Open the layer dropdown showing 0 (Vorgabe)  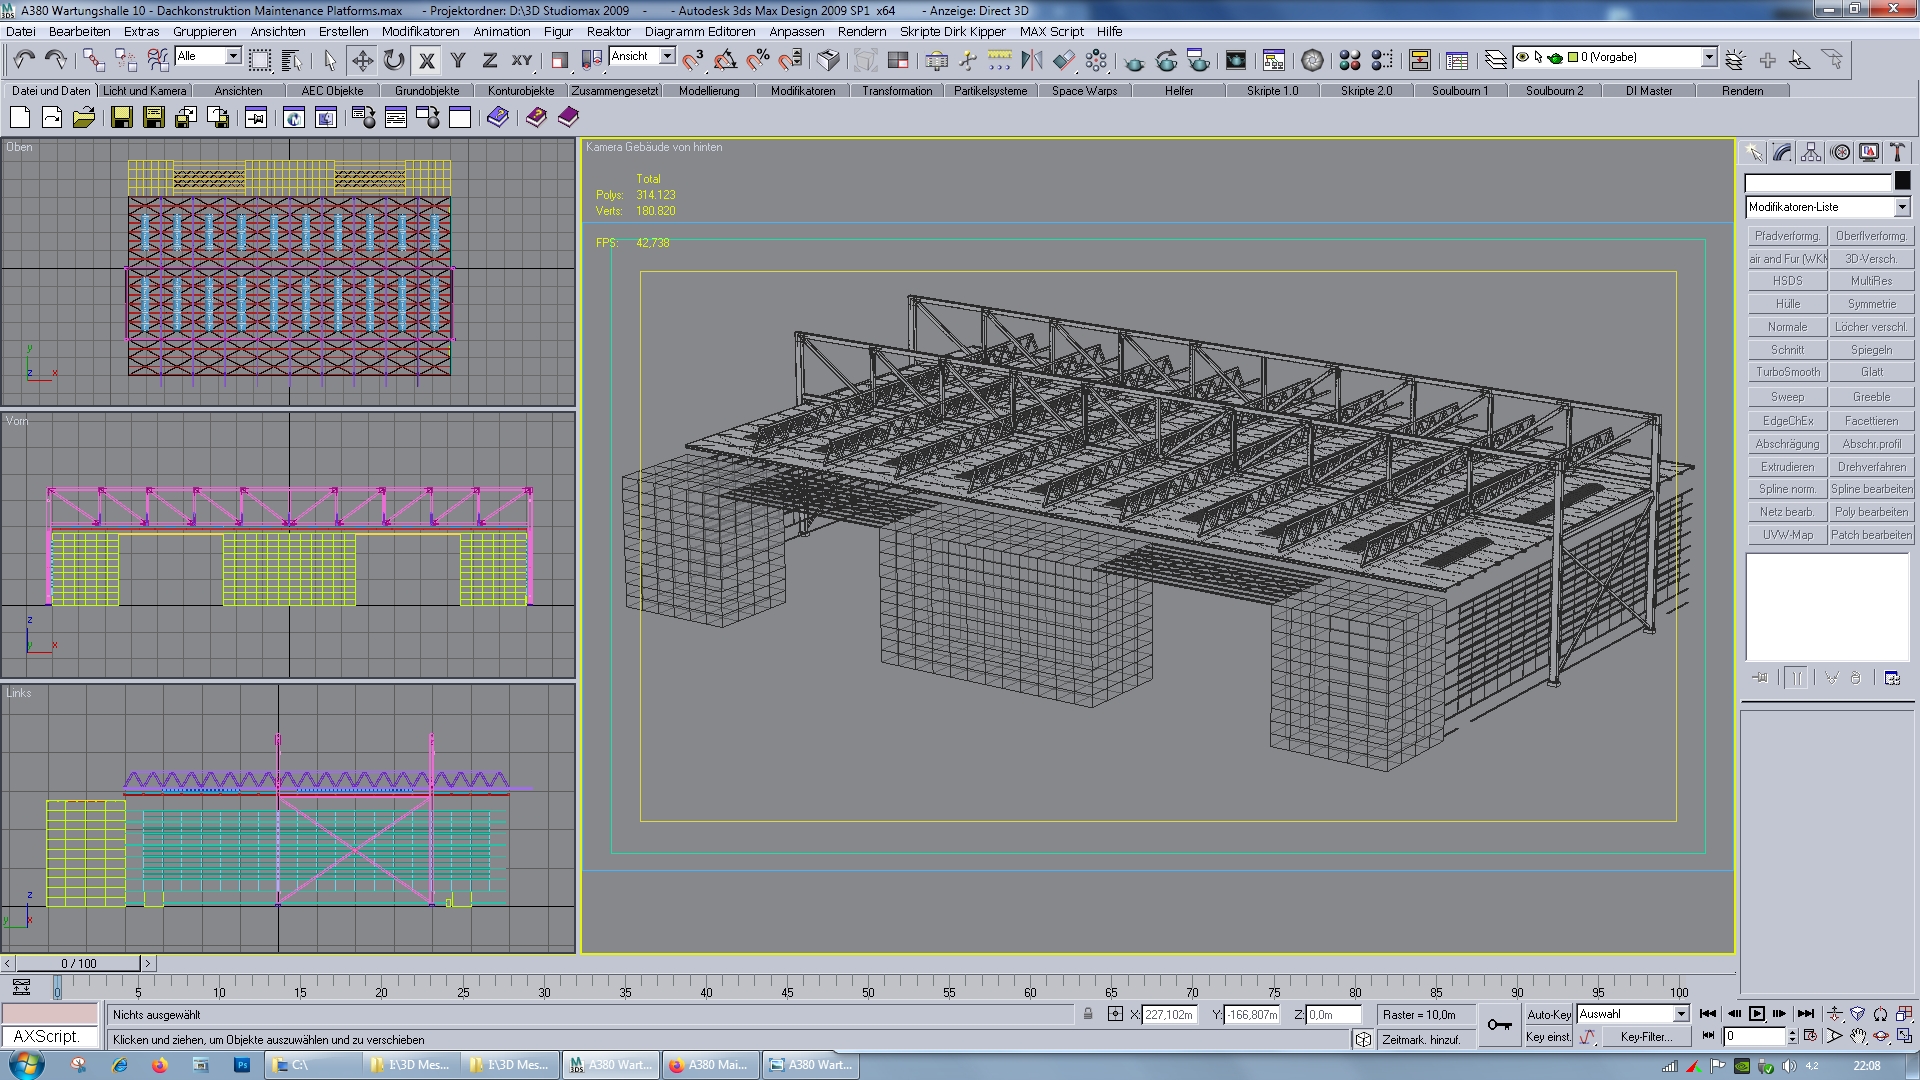click(1709, 58)
